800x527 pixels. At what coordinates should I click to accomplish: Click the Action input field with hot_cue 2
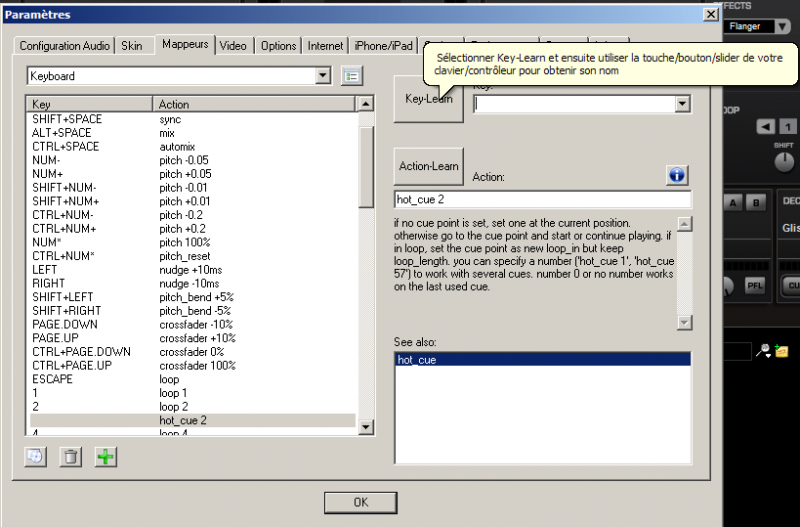542,199
